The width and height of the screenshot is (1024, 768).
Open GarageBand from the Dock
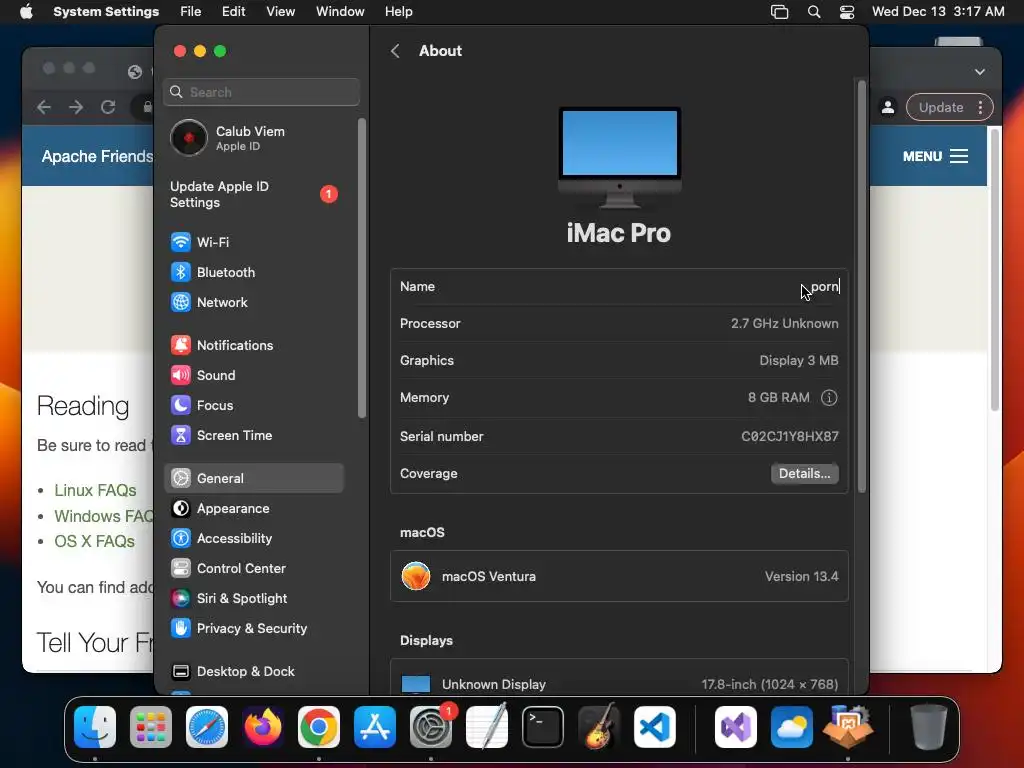[599, 727]
